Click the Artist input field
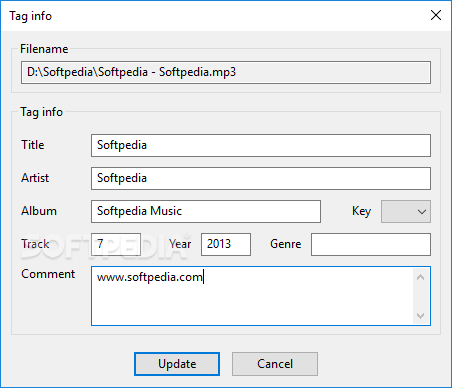The width and height of the screenshot is (452, 388). (261, 178)
